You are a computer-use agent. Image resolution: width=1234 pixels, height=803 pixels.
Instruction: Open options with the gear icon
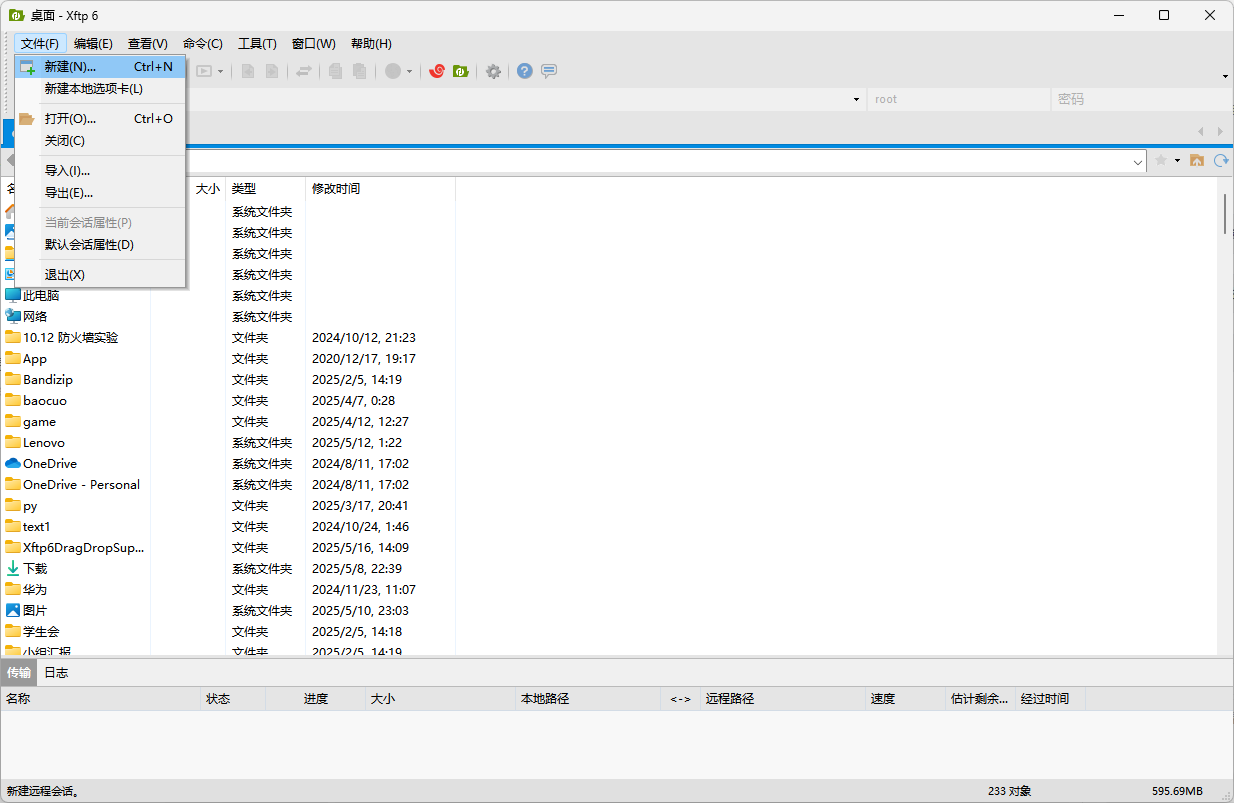[x=493, y=71]
